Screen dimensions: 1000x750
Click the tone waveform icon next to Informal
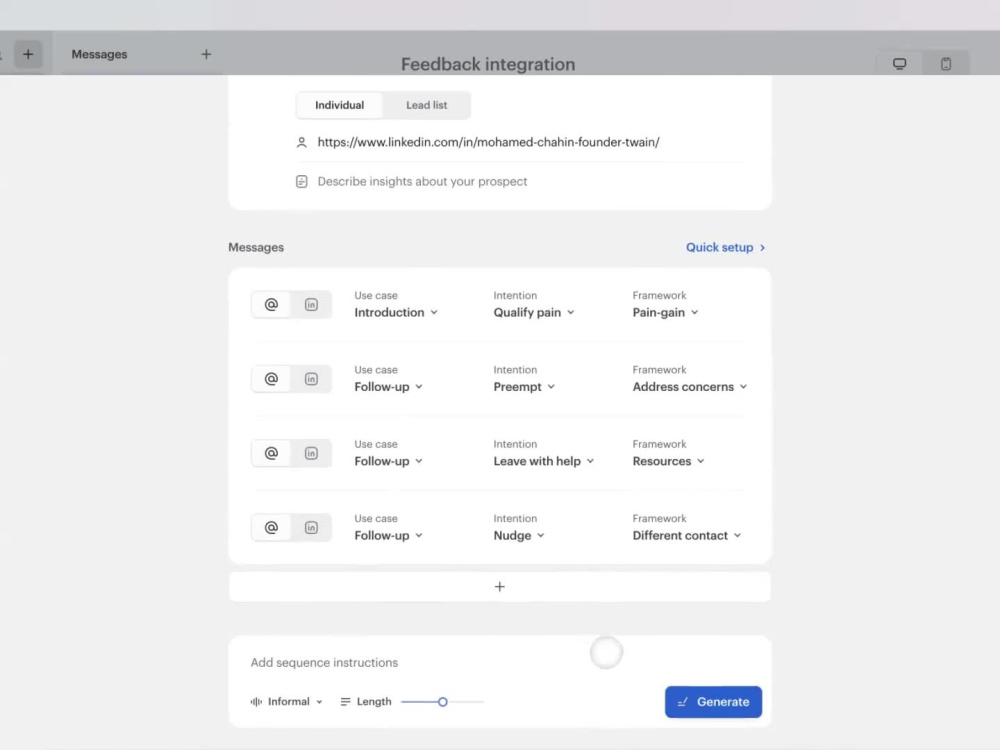tap(256, 702)
